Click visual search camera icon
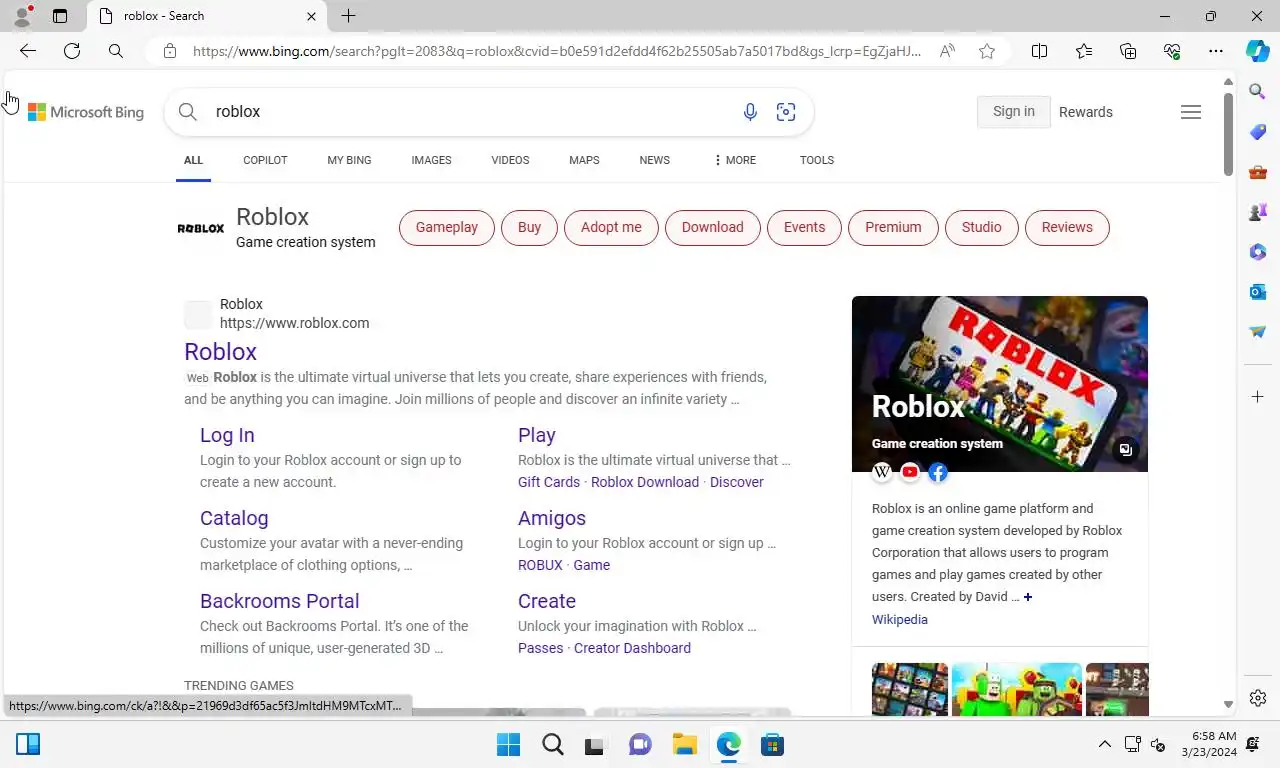This screenshot has width=1280, height=768. click(x=786, y=112)
